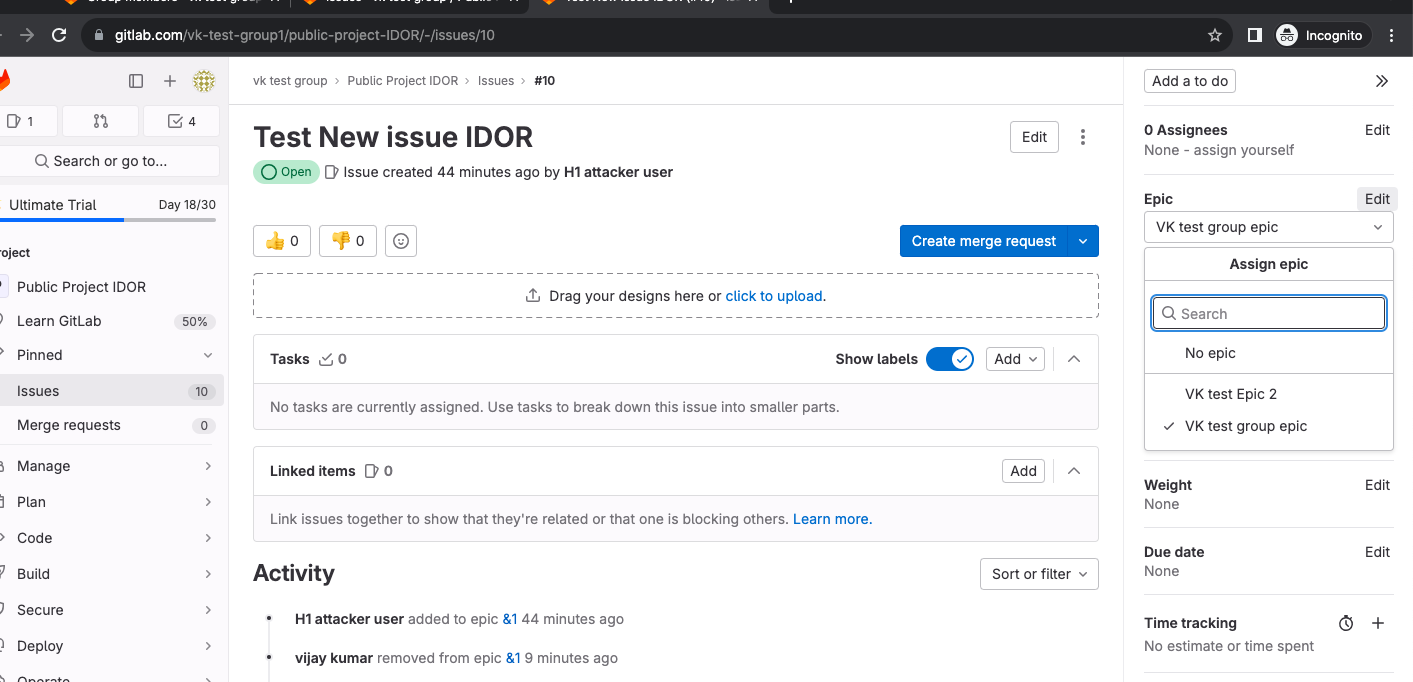Reload the page with browser refresh icon
This screenshot has height=682, width=1413.
coord(59,35)
